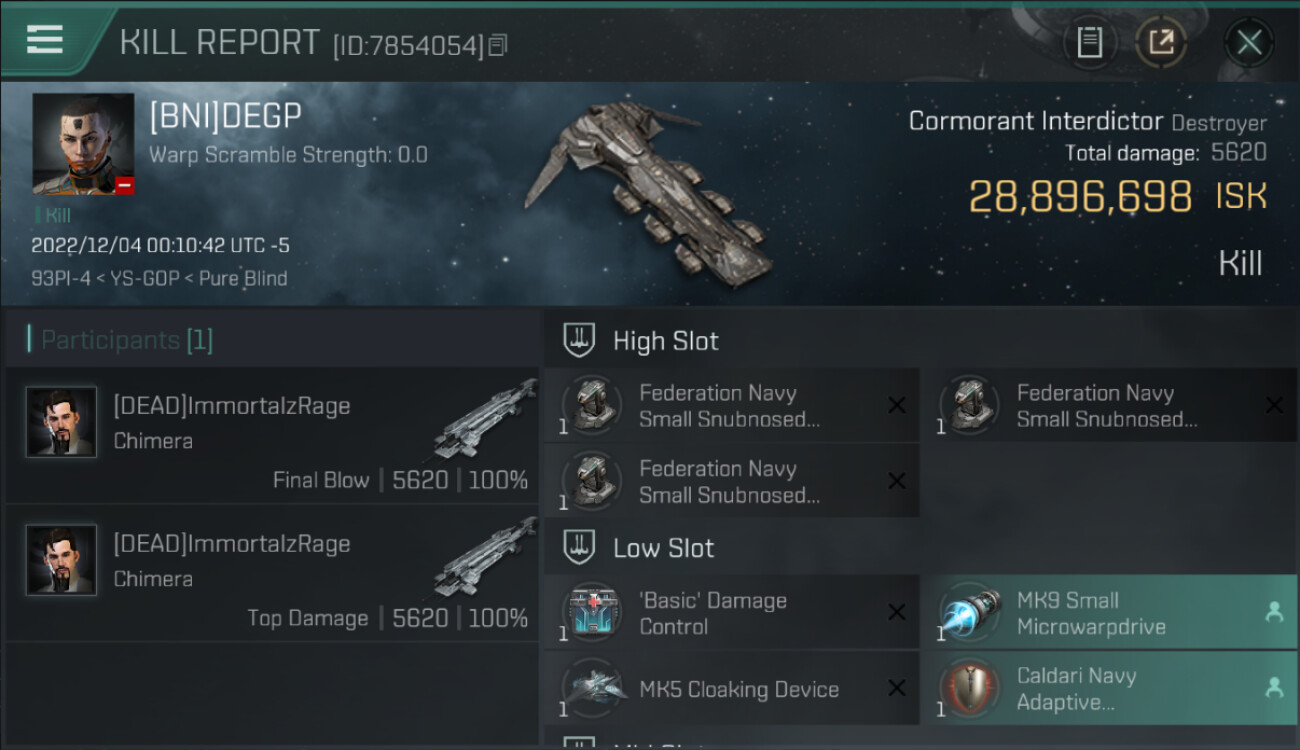Close the kill report window

pyautogui.click(x=1249, y=42)
